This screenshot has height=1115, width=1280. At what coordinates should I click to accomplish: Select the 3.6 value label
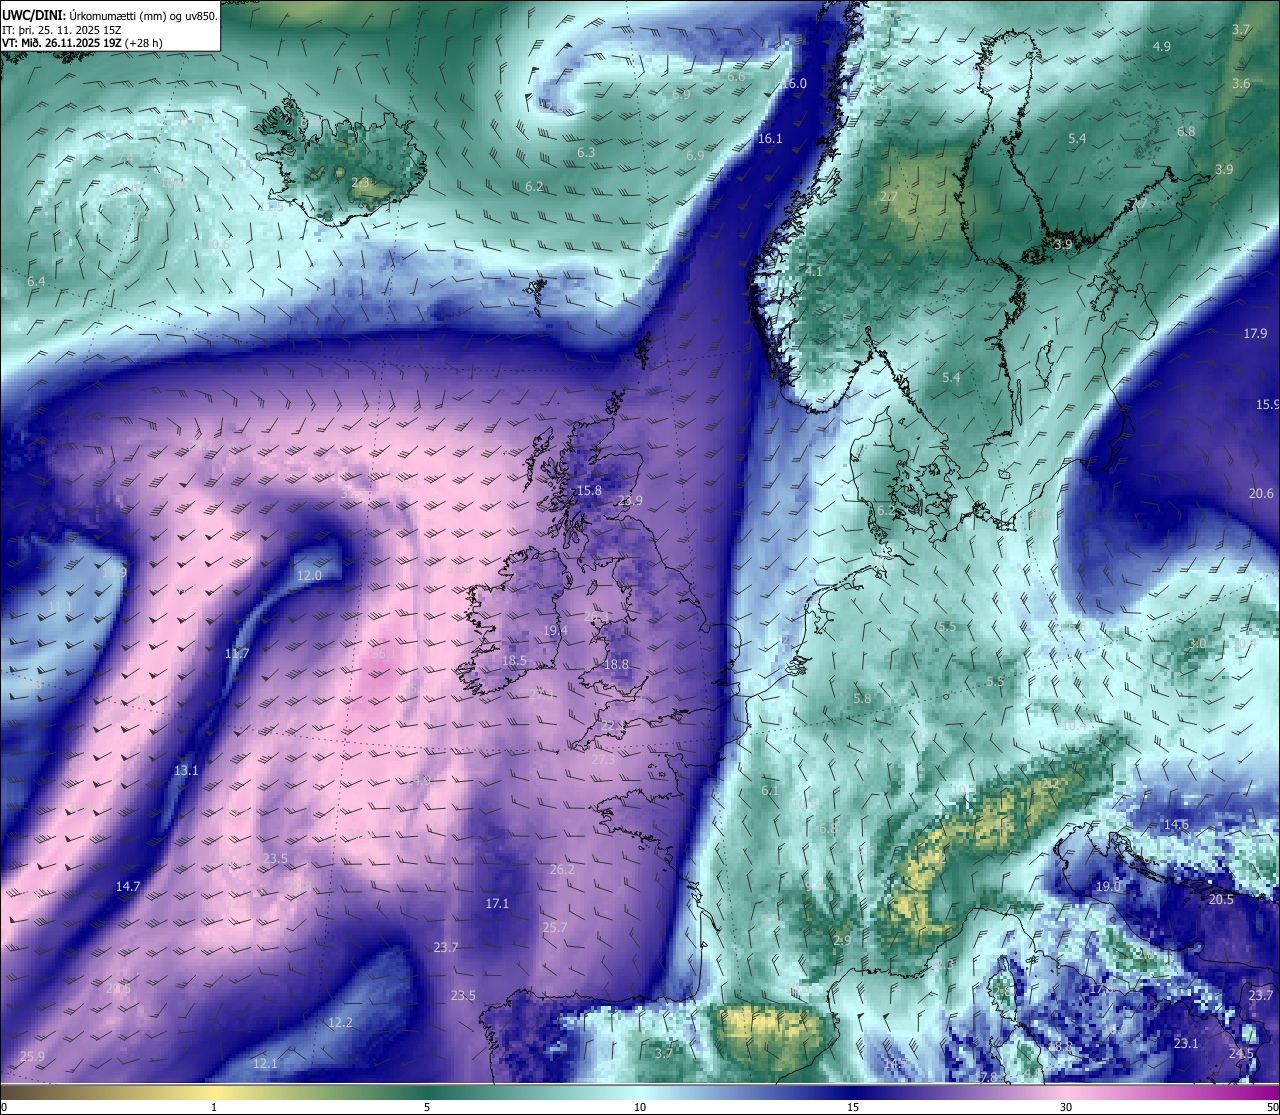point(1241,84)
